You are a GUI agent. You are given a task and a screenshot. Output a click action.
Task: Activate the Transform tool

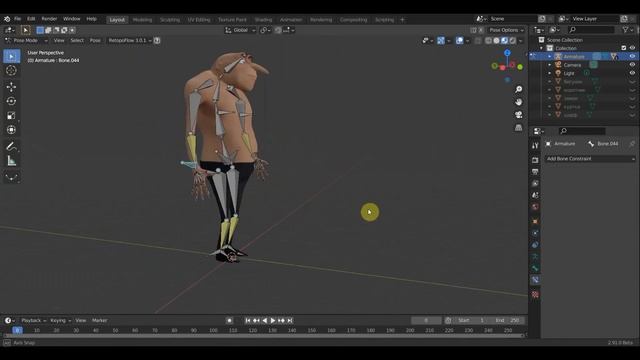[x=11, y=130]
